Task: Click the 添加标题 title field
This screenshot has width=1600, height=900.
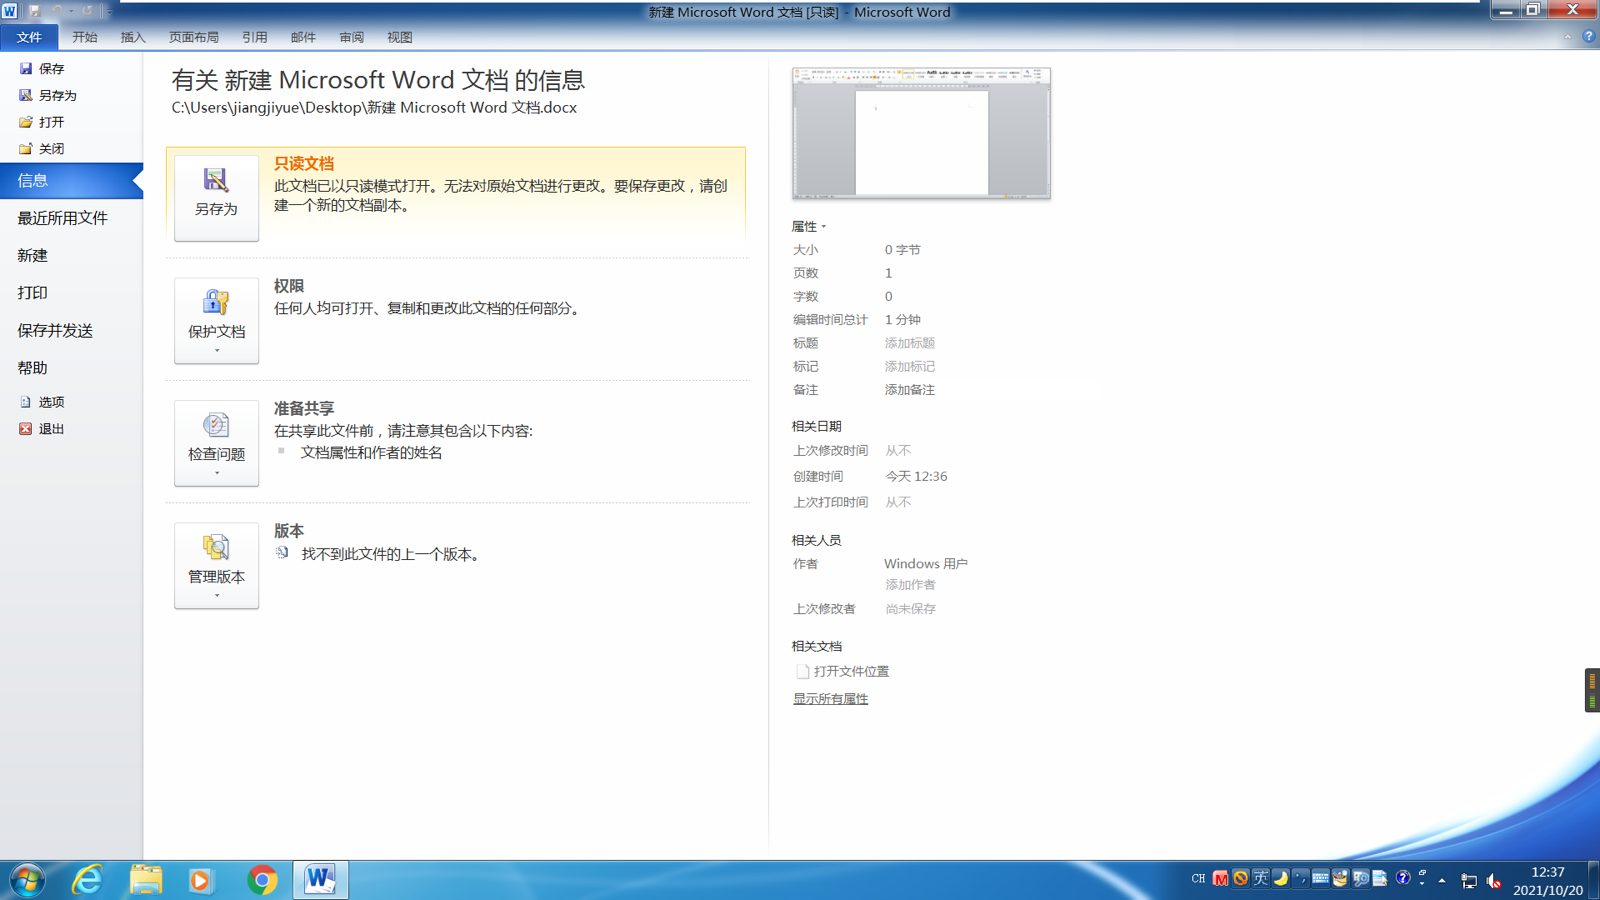Action: tap(909, 343)
